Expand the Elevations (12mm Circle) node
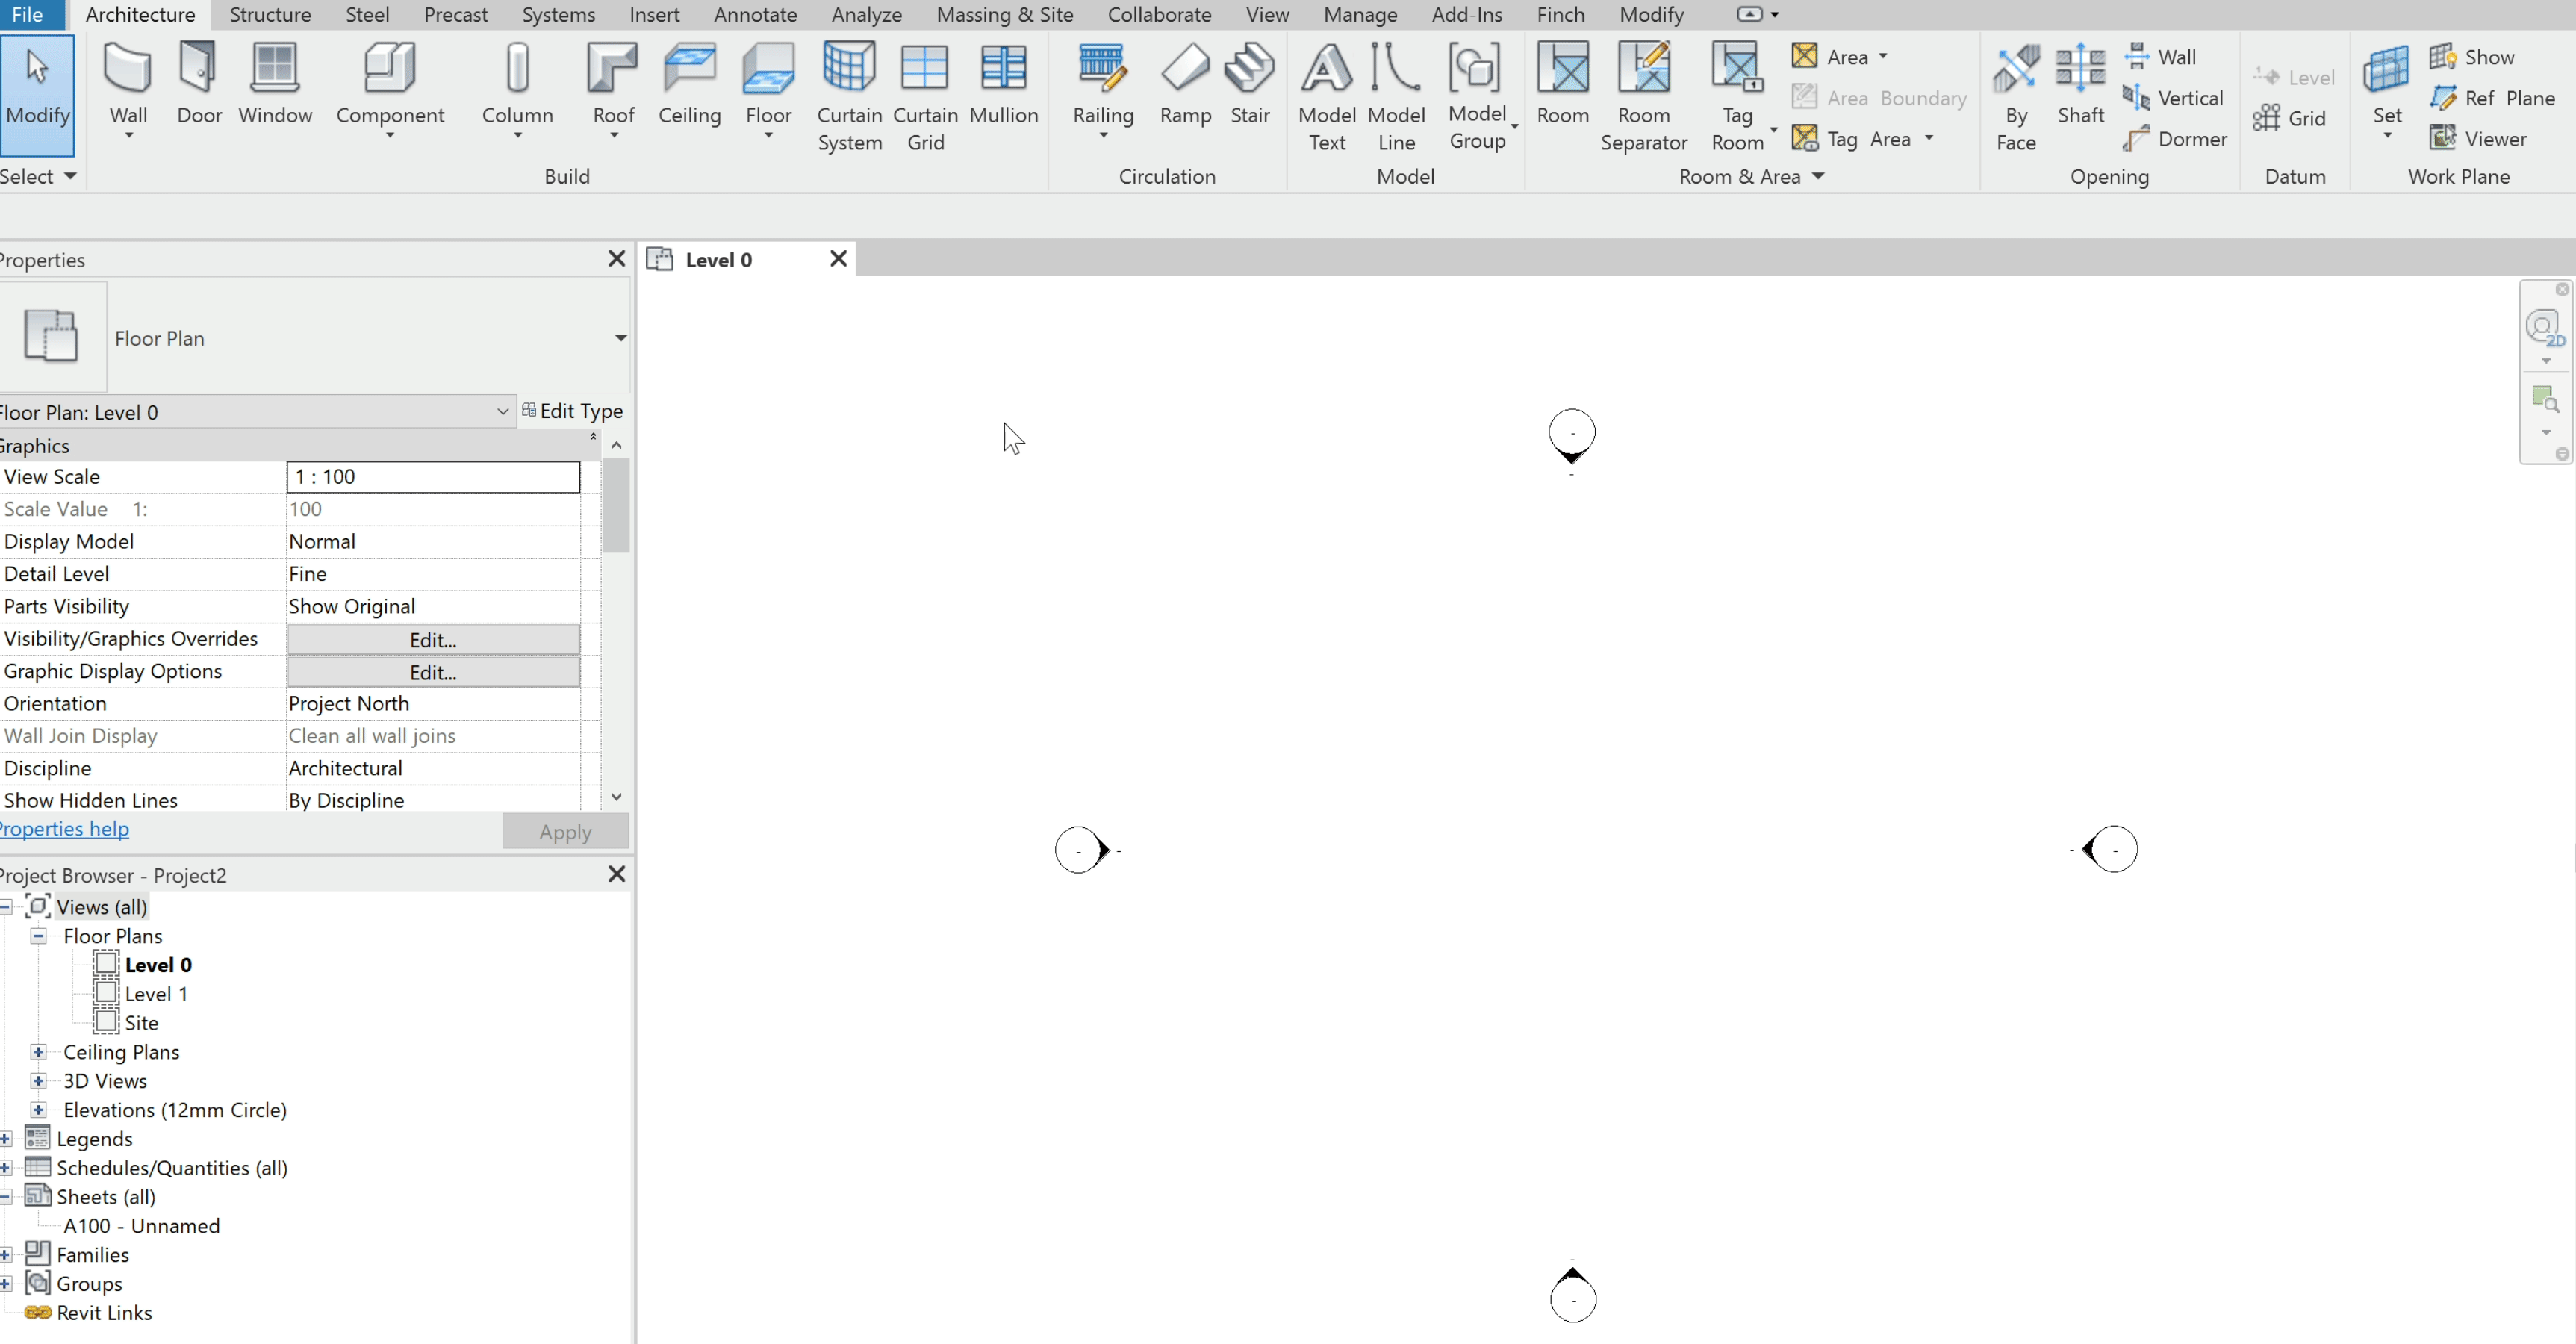Image resolution: width=2576 pixels, height=1344 pixels. 38,1110
